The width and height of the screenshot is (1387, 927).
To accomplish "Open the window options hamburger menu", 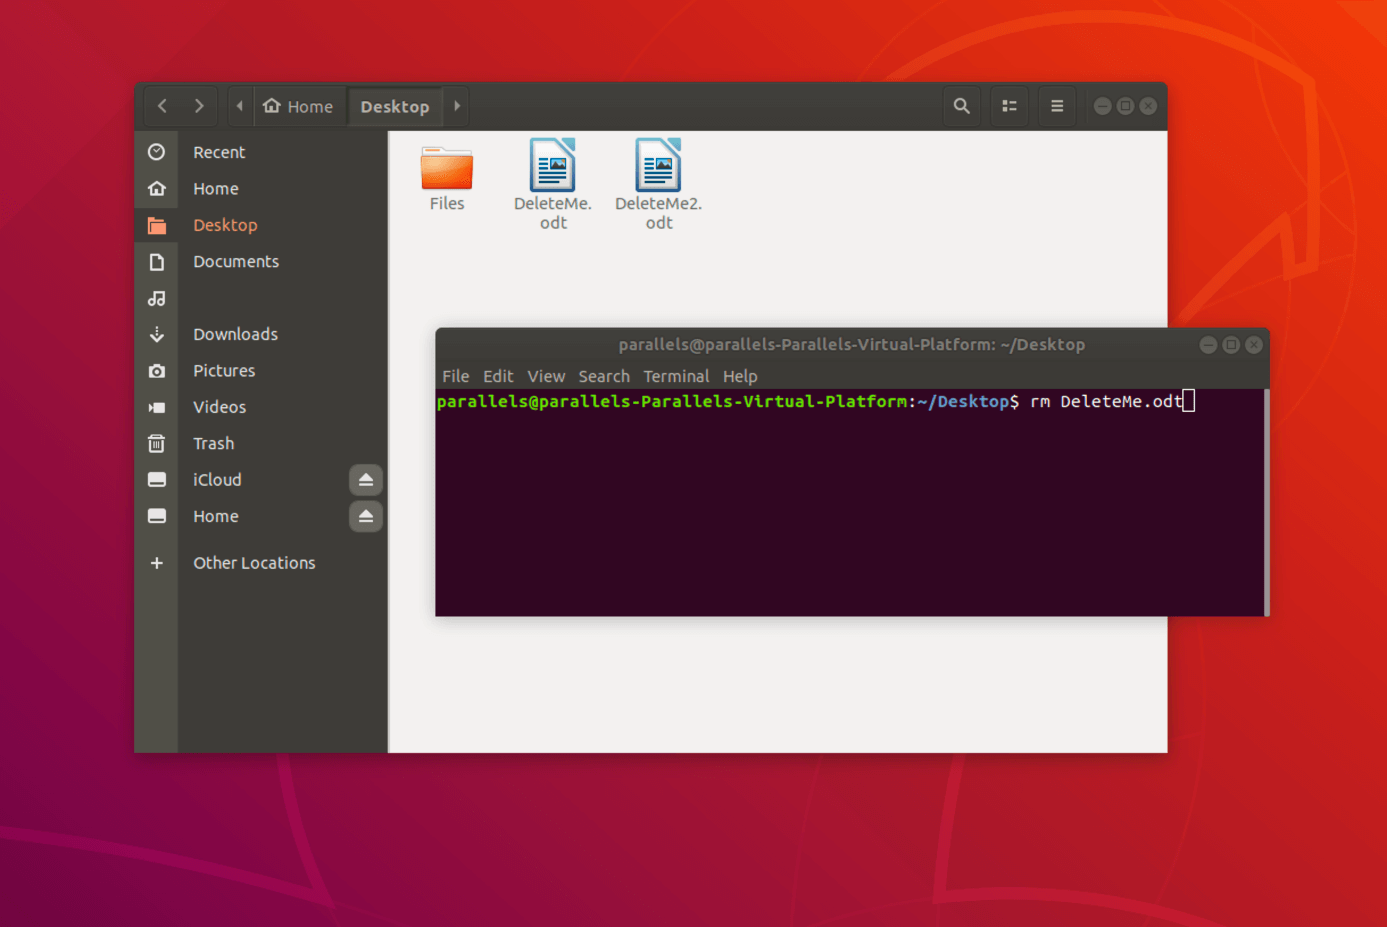I will coord(1056,106).
